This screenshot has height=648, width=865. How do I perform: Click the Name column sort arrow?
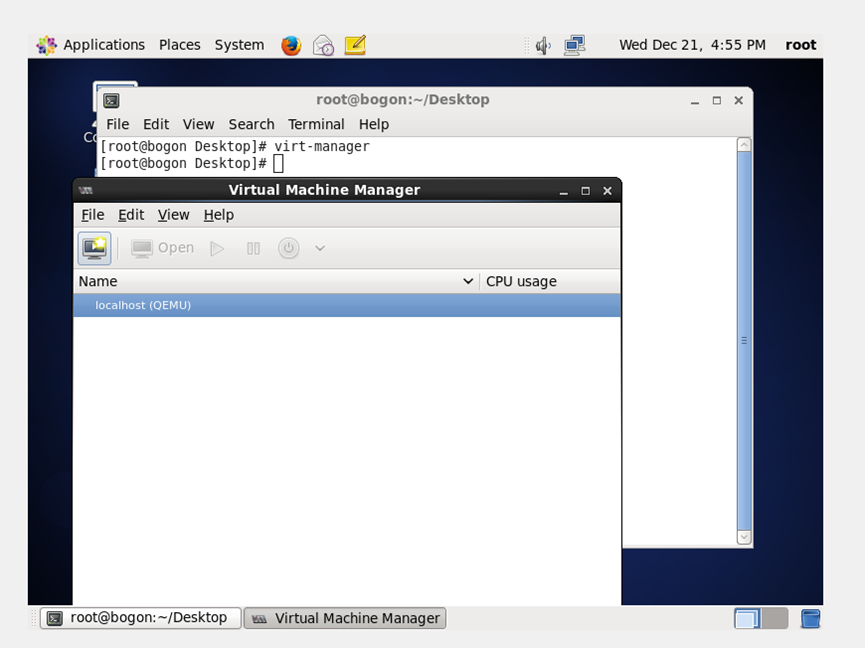click(468, 281)
